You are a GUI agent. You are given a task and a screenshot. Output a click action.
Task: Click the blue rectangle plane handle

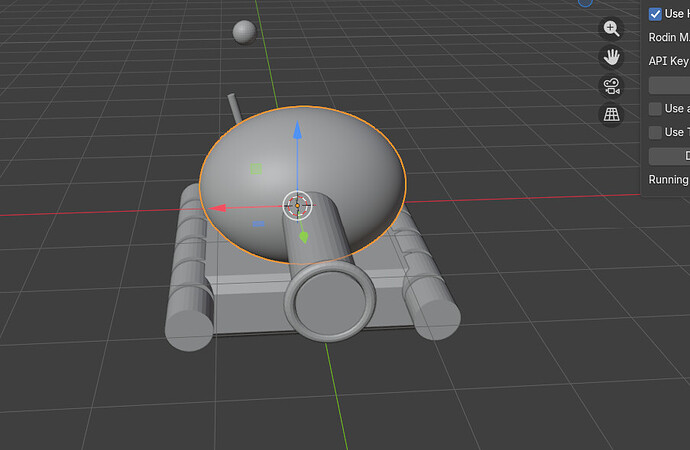(259, 224)
